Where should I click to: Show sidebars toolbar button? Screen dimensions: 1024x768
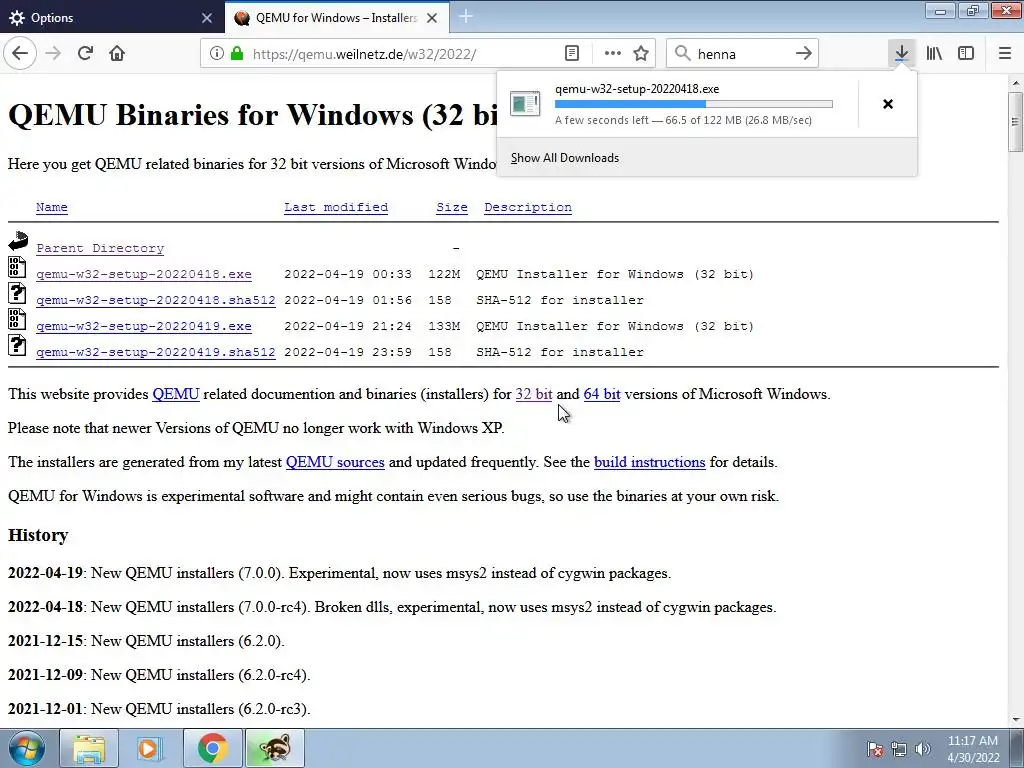point(966,54)
